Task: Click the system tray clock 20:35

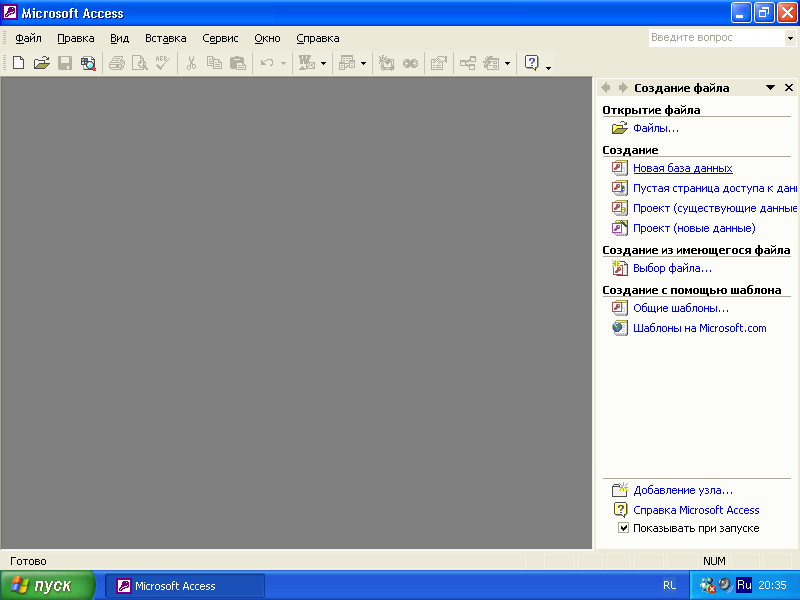Action: point(772,585)
